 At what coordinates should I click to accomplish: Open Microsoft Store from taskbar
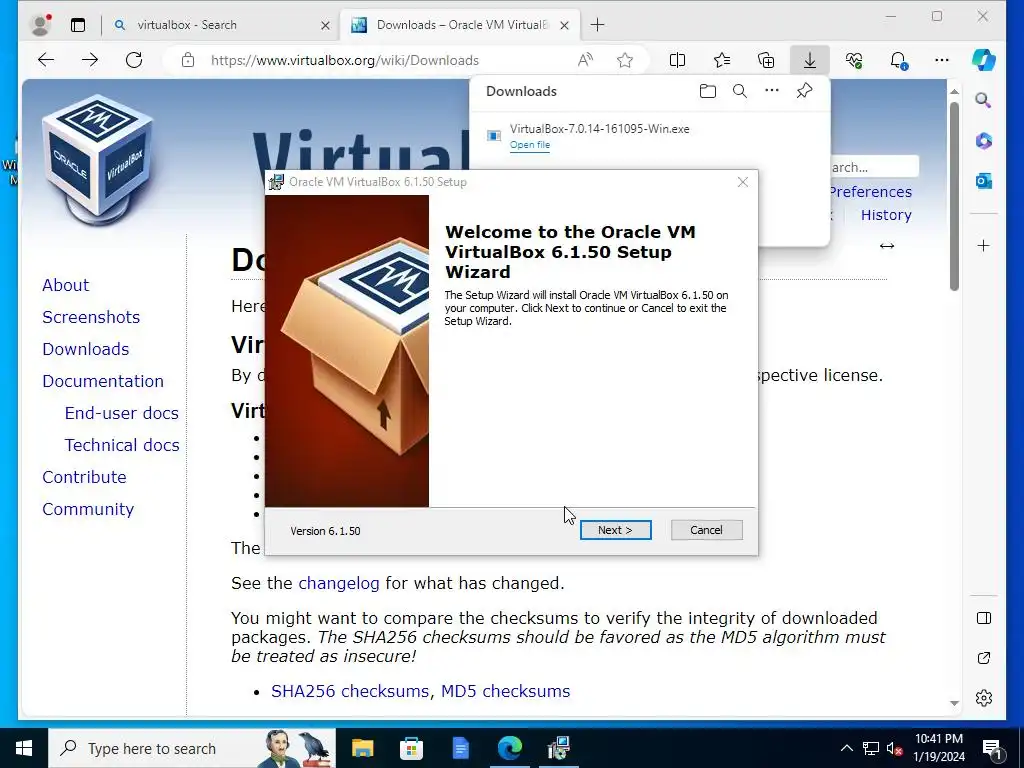(x=411, y=748)
